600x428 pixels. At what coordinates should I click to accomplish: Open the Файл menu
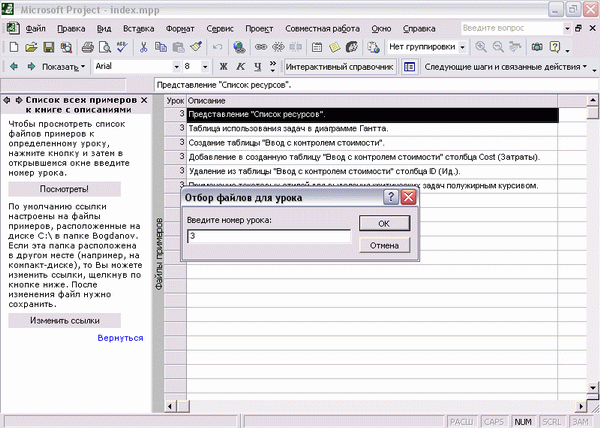click(36, 29)
